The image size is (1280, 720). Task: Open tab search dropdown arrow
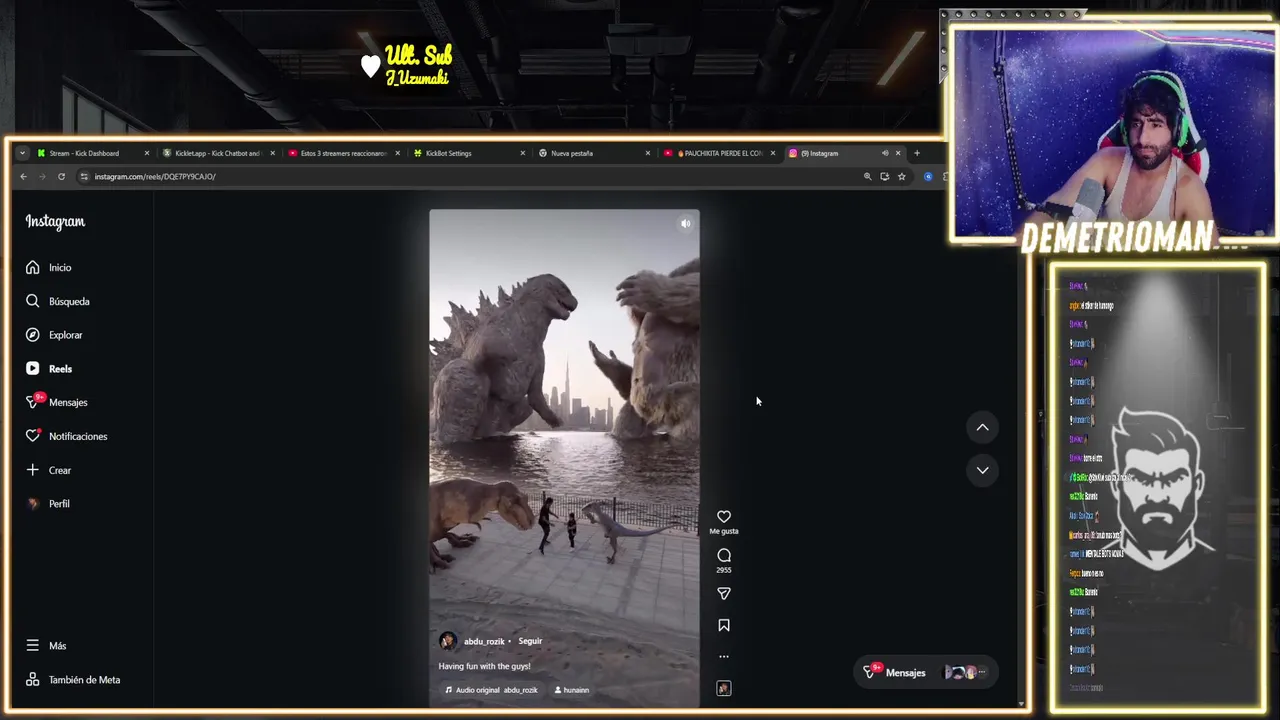22,153
